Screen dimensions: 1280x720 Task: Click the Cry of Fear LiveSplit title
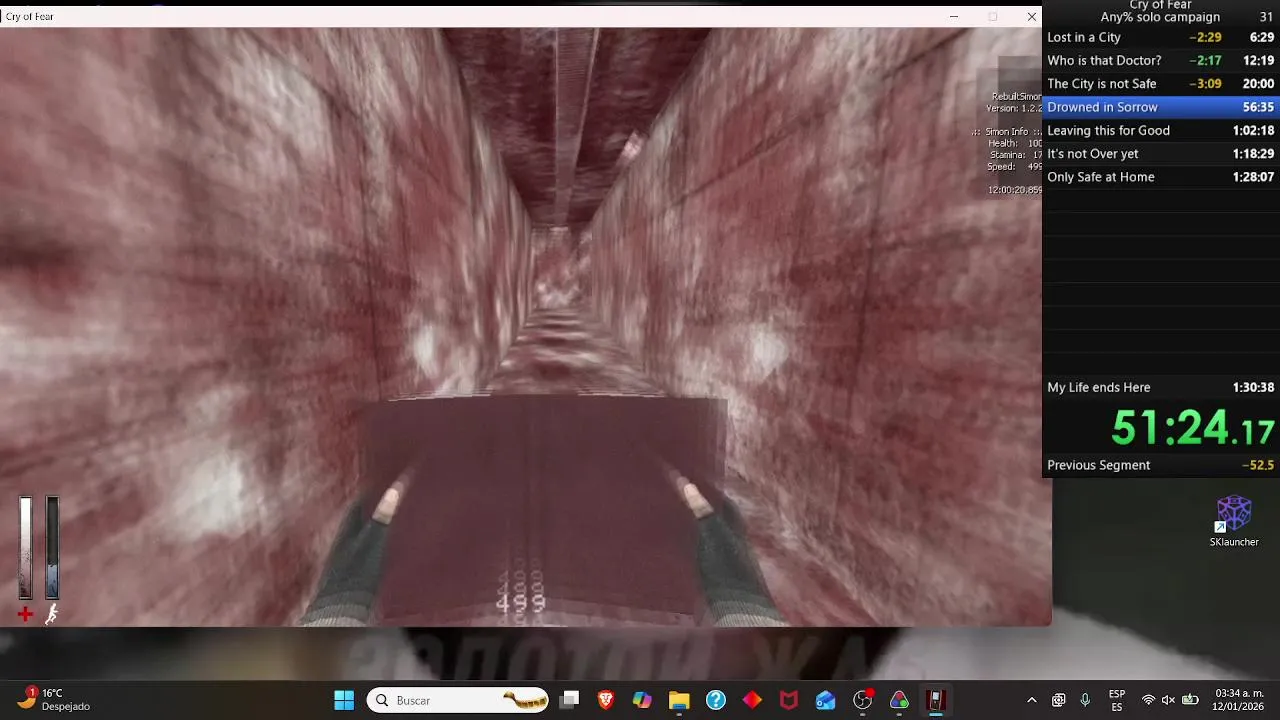[x=1160, y=5]
